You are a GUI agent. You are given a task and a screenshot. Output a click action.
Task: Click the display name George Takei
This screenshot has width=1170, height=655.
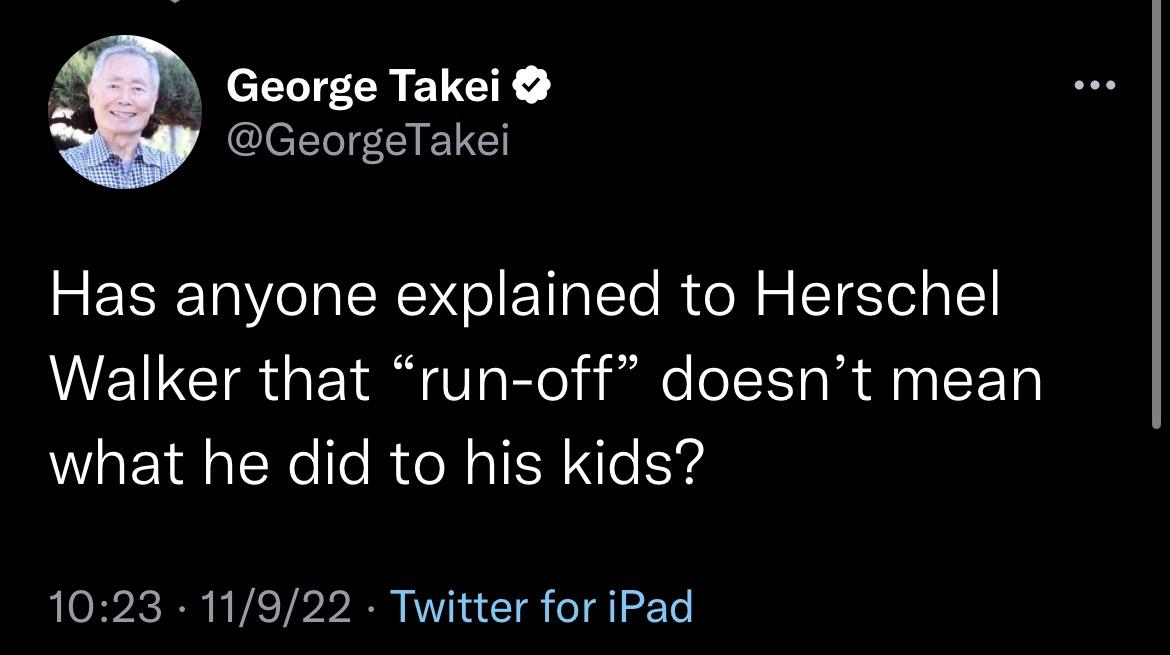pyautogui.click(x=363, y=90)
